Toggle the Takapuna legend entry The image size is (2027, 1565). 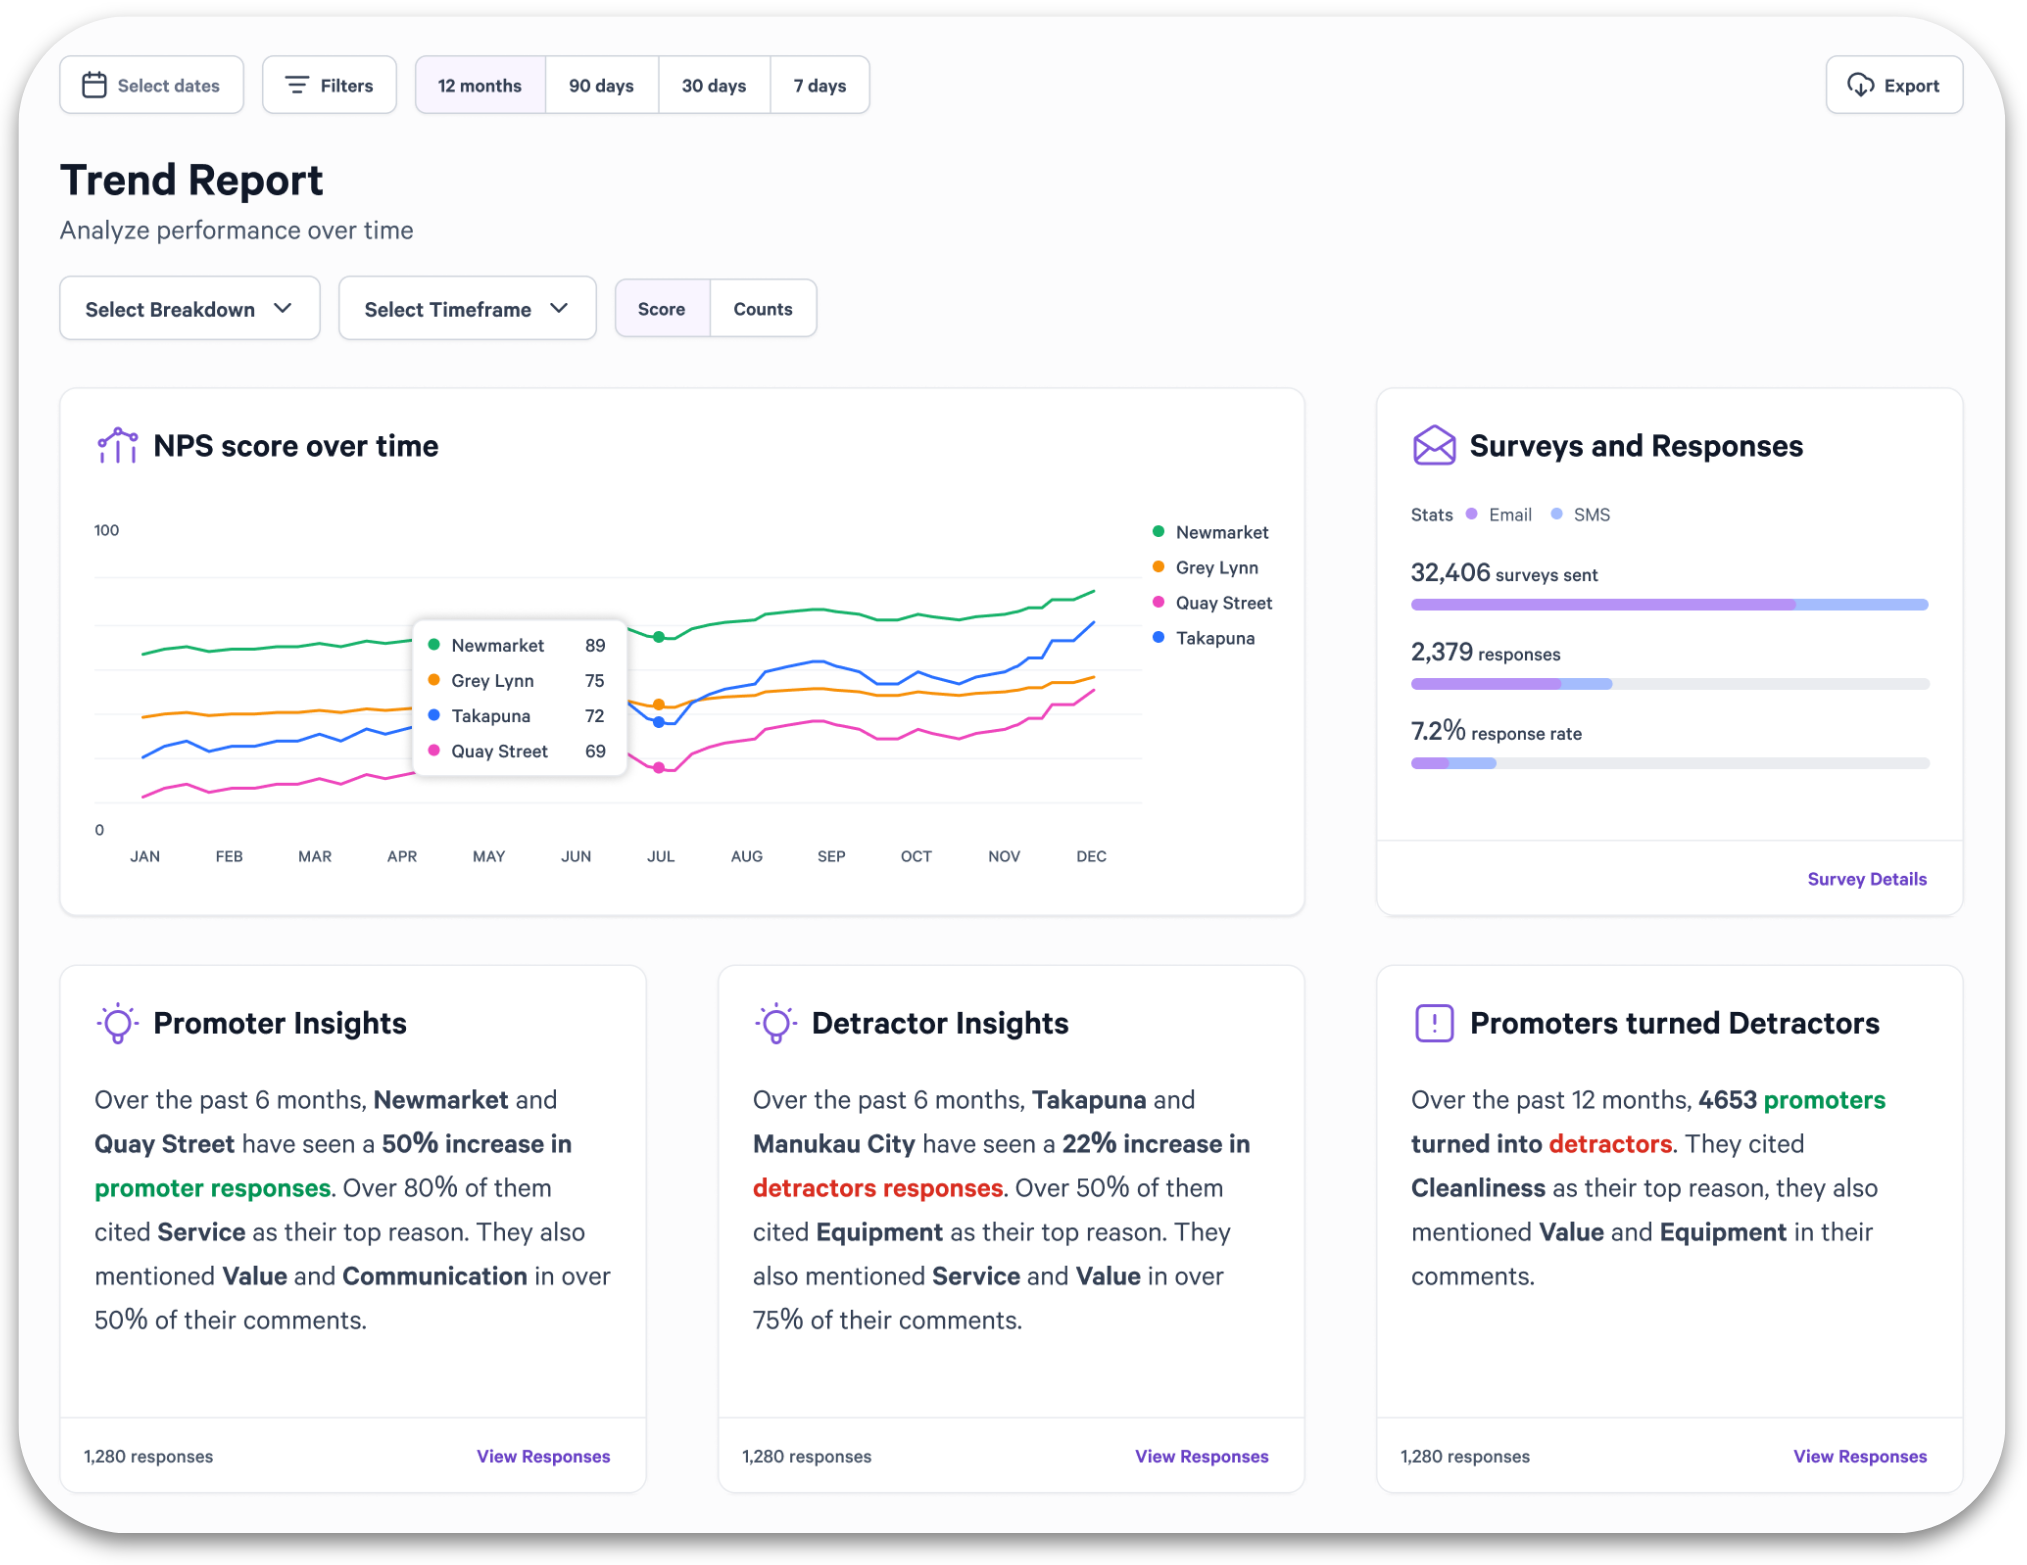point(1213,638)
